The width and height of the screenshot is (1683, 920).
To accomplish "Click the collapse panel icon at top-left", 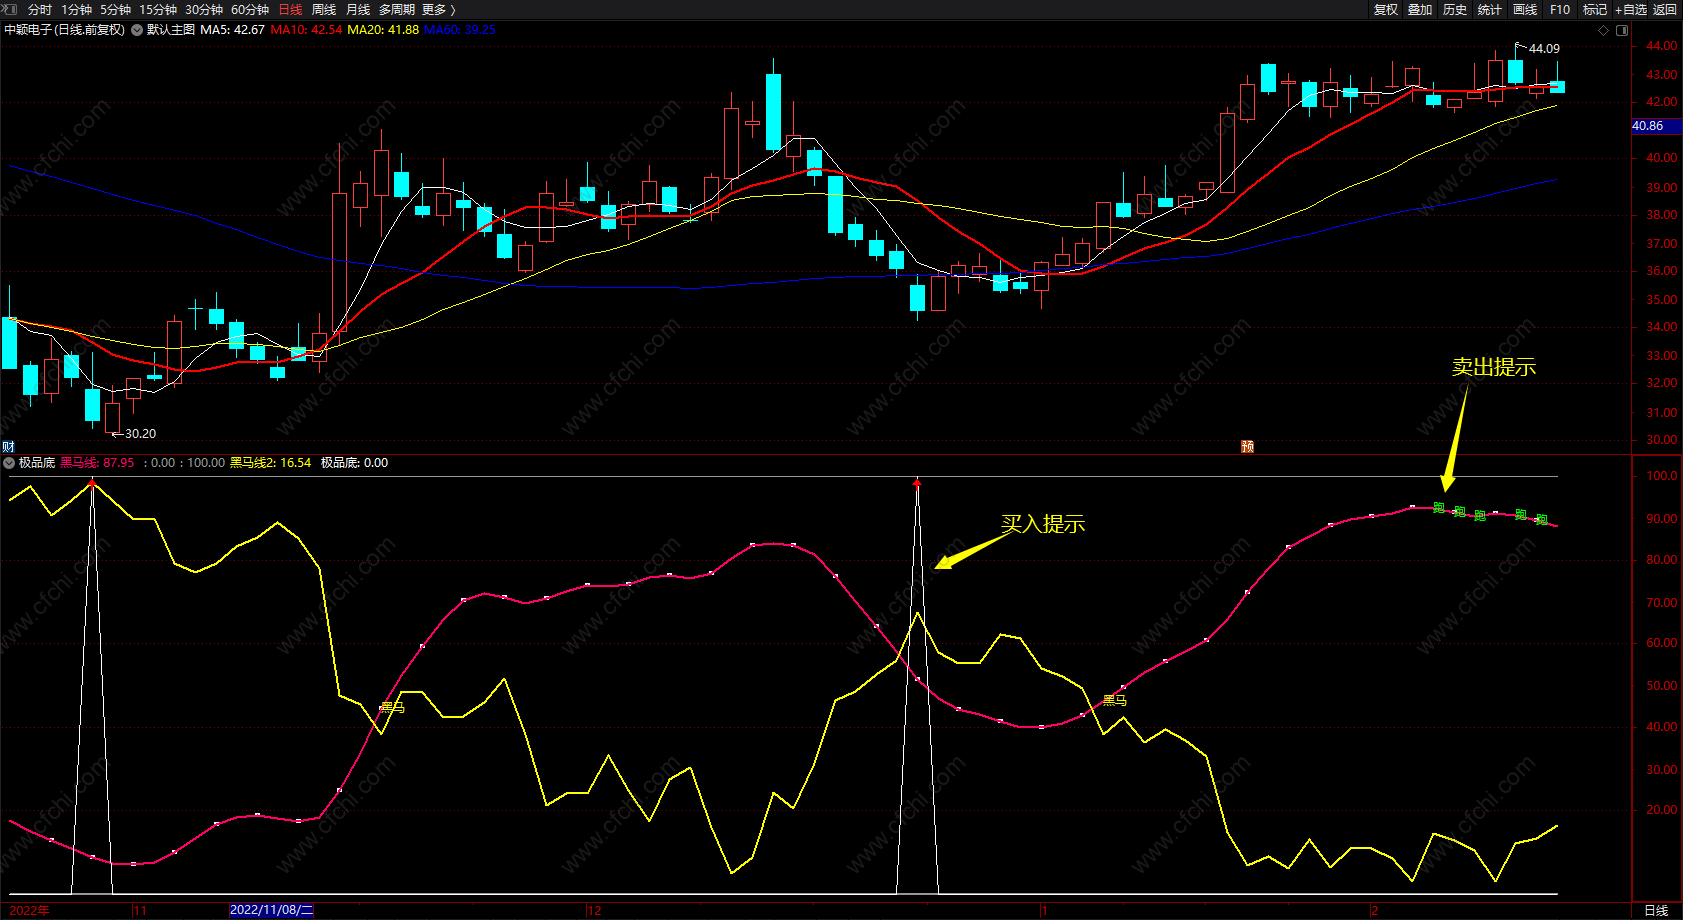I will point(11,9).
